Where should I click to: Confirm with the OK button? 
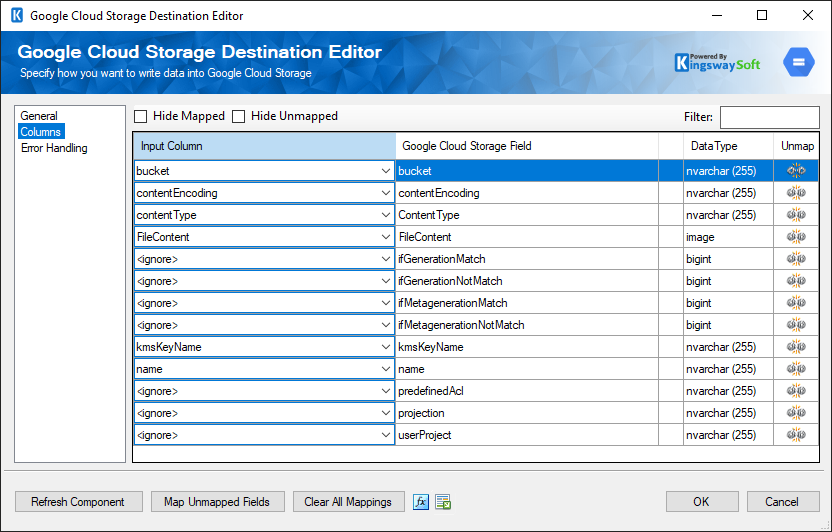coord(702,502)
